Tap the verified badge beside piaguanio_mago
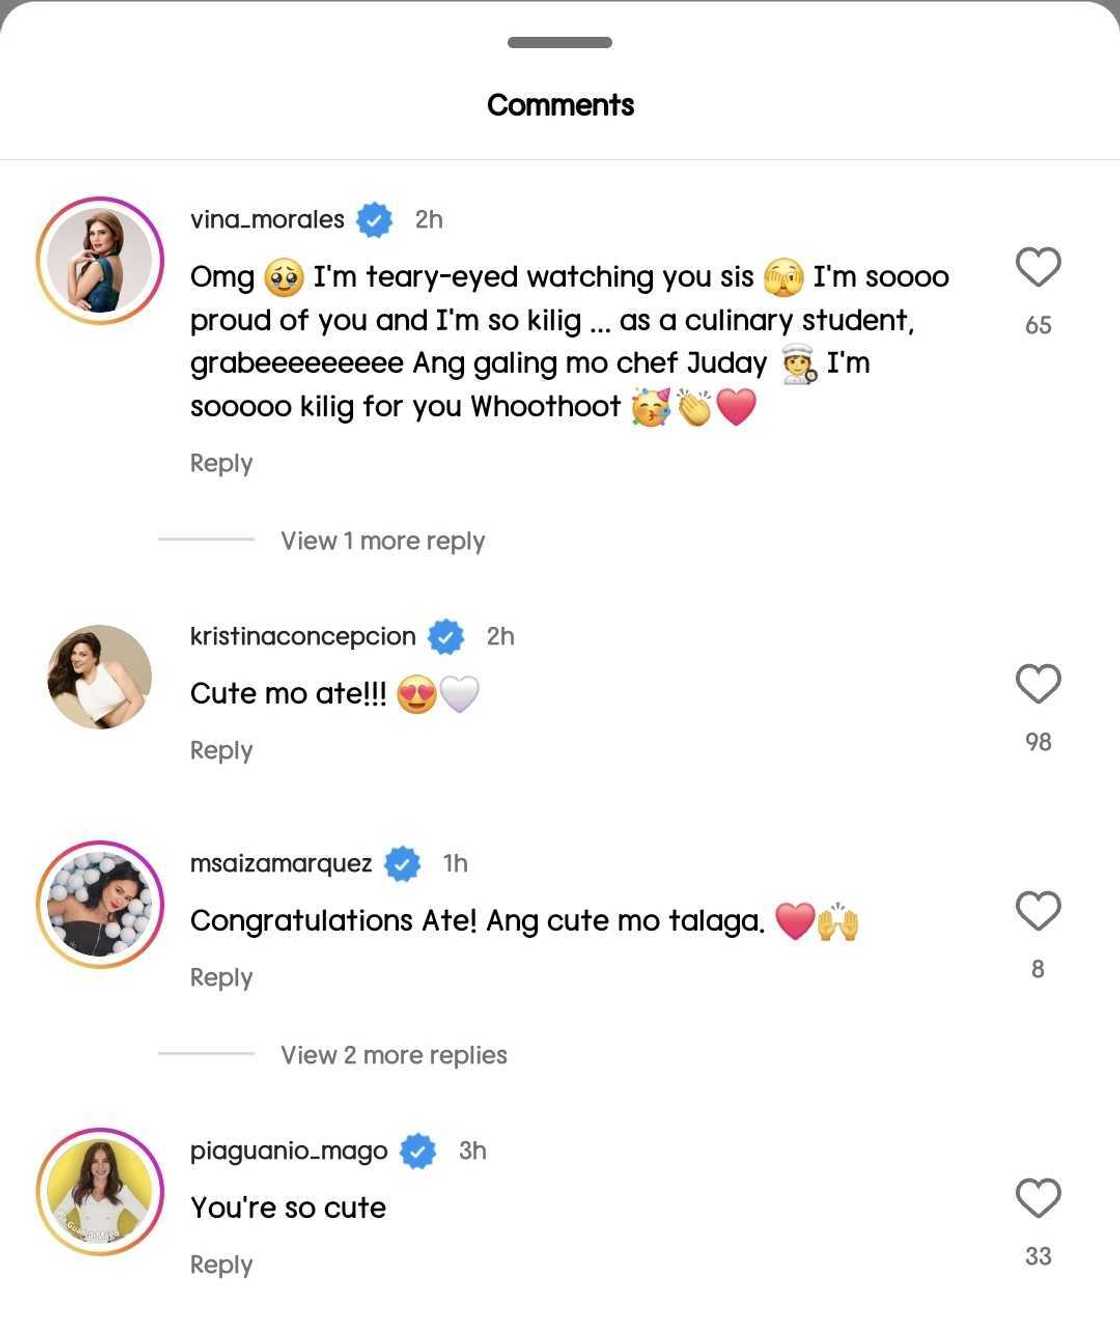Screen dimensions: 1120x1319 point(418,1151)
